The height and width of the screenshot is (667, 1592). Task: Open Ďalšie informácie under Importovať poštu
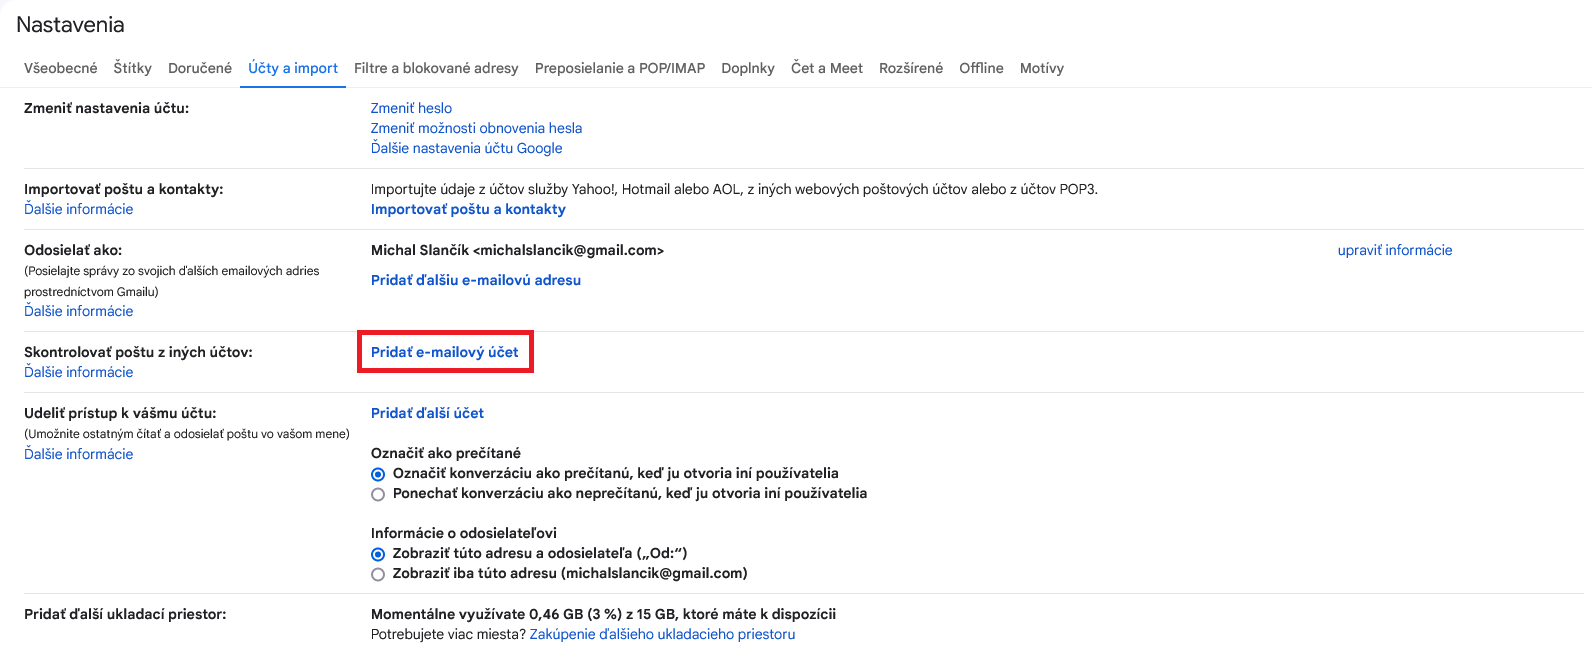(x=79, y=209)
